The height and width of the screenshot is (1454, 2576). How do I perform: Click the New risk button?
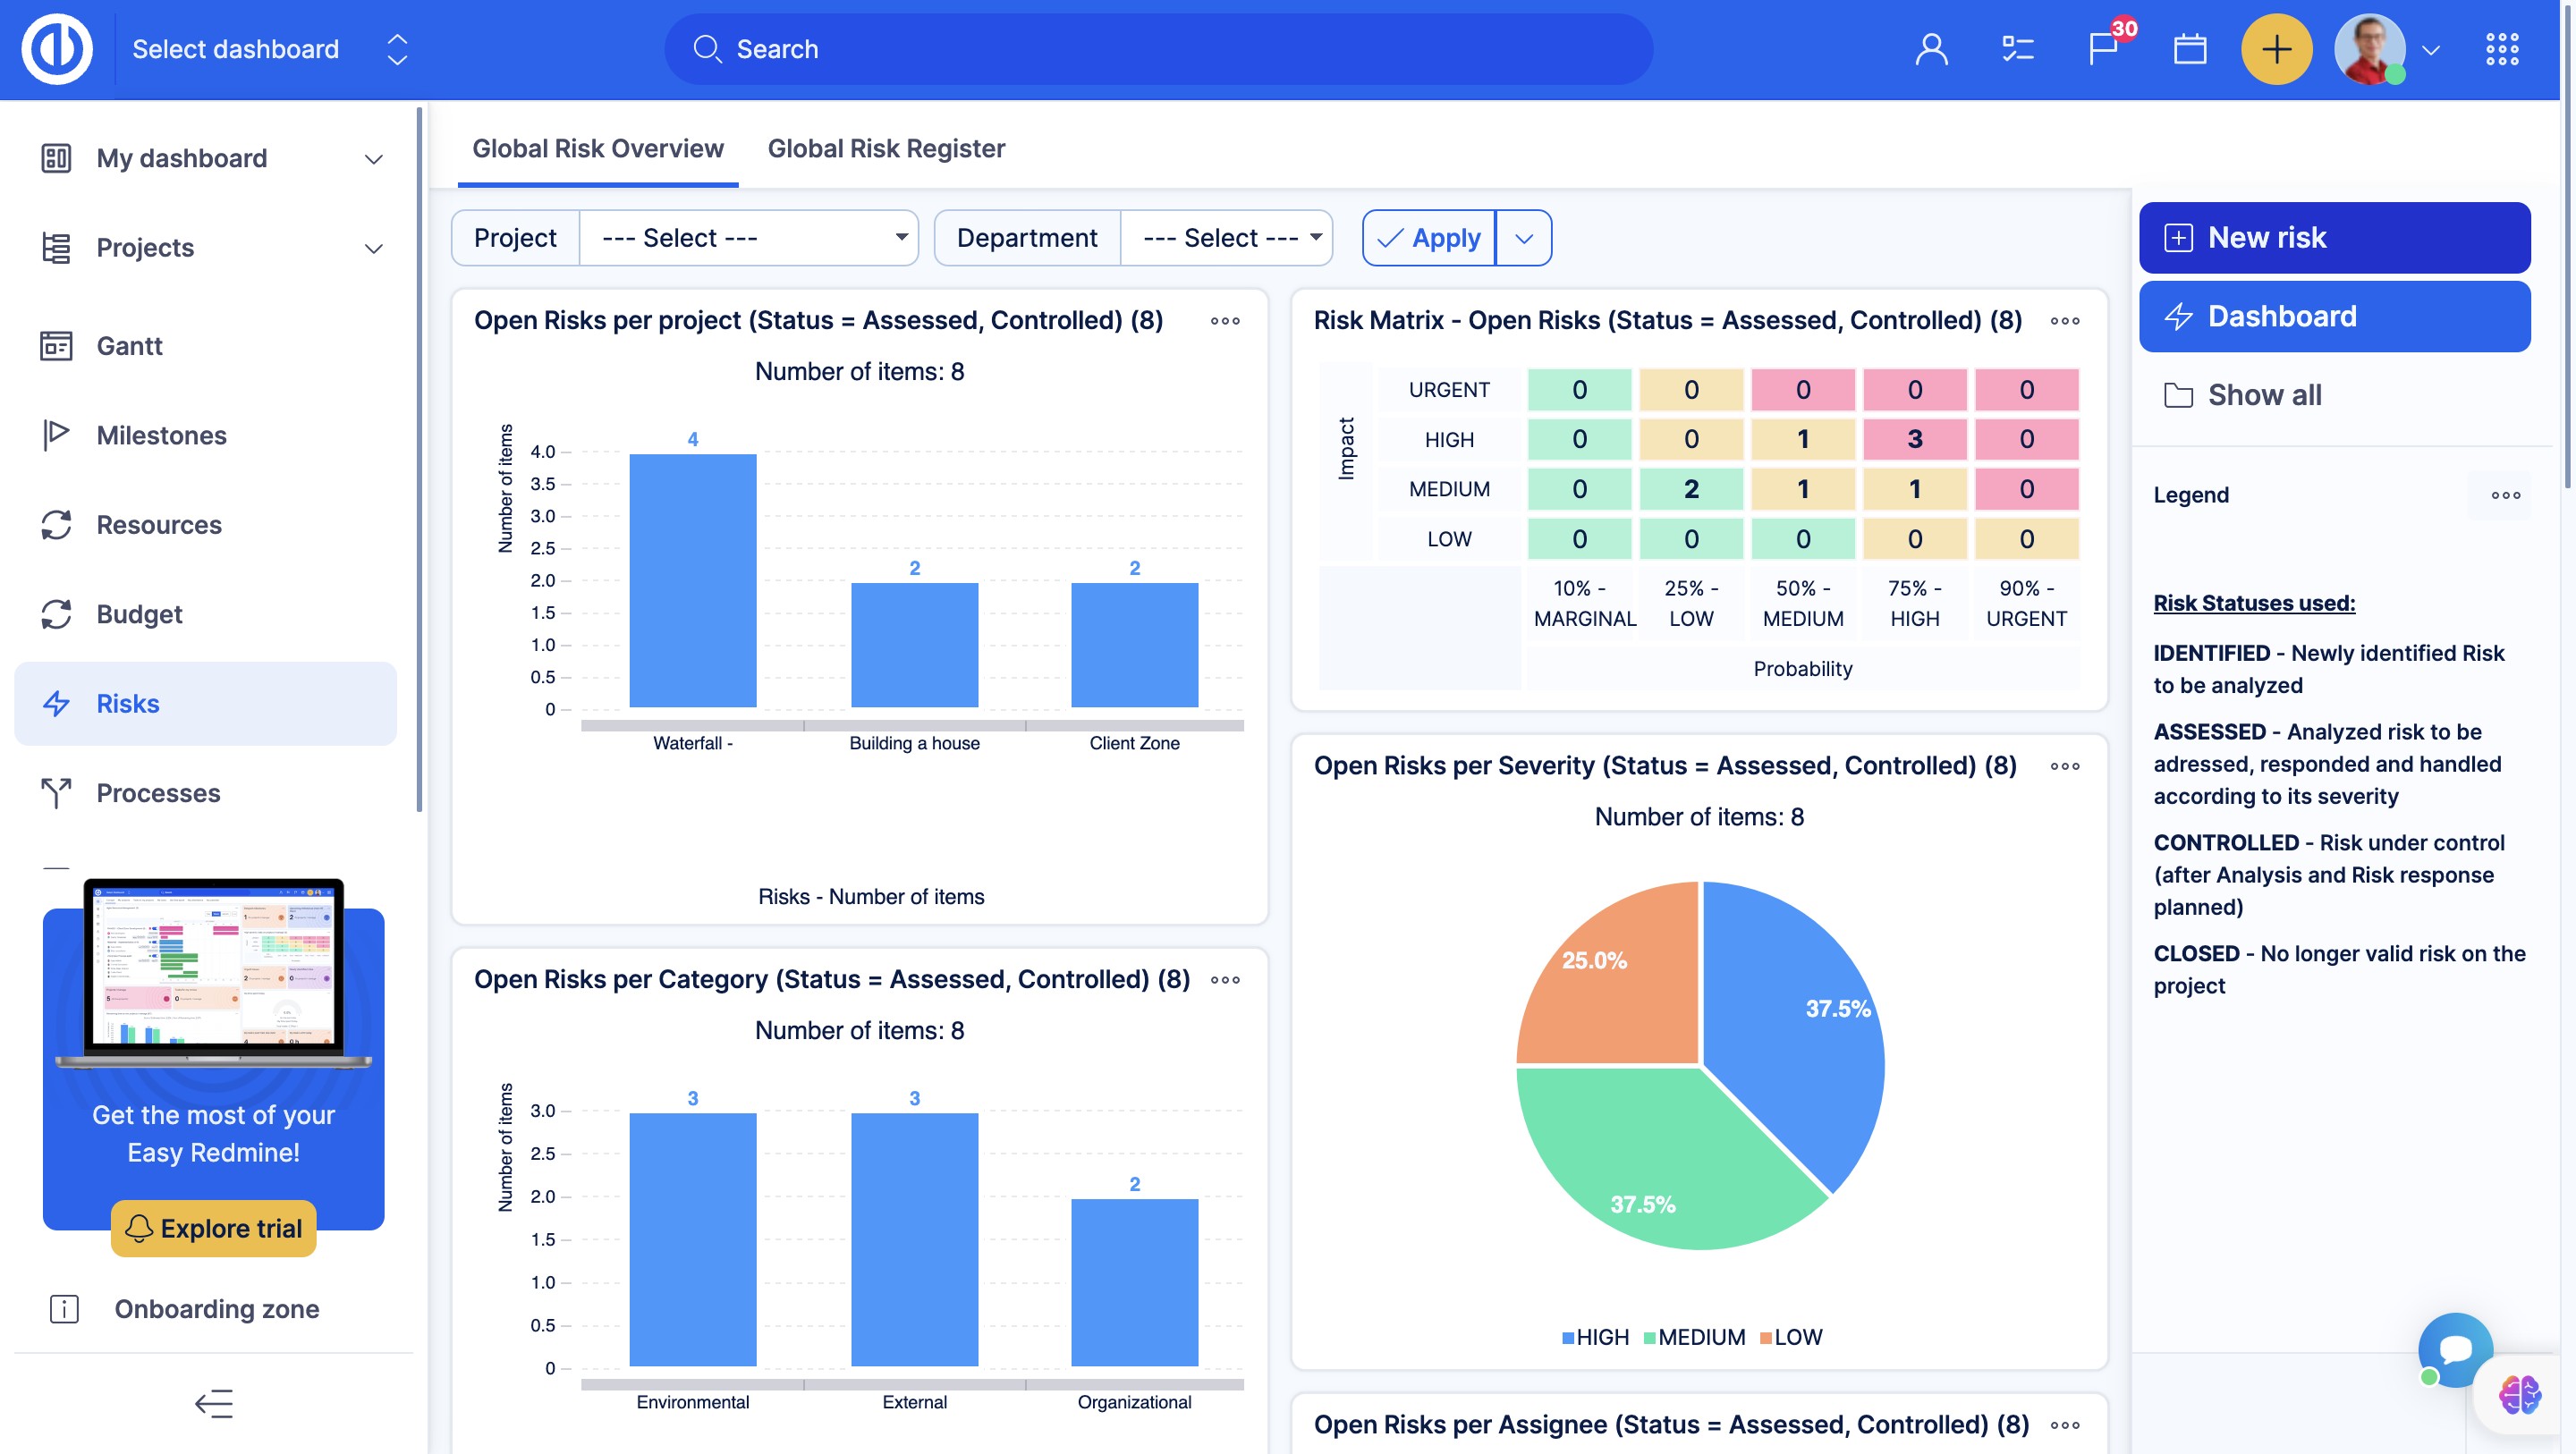pos(2334,238)
